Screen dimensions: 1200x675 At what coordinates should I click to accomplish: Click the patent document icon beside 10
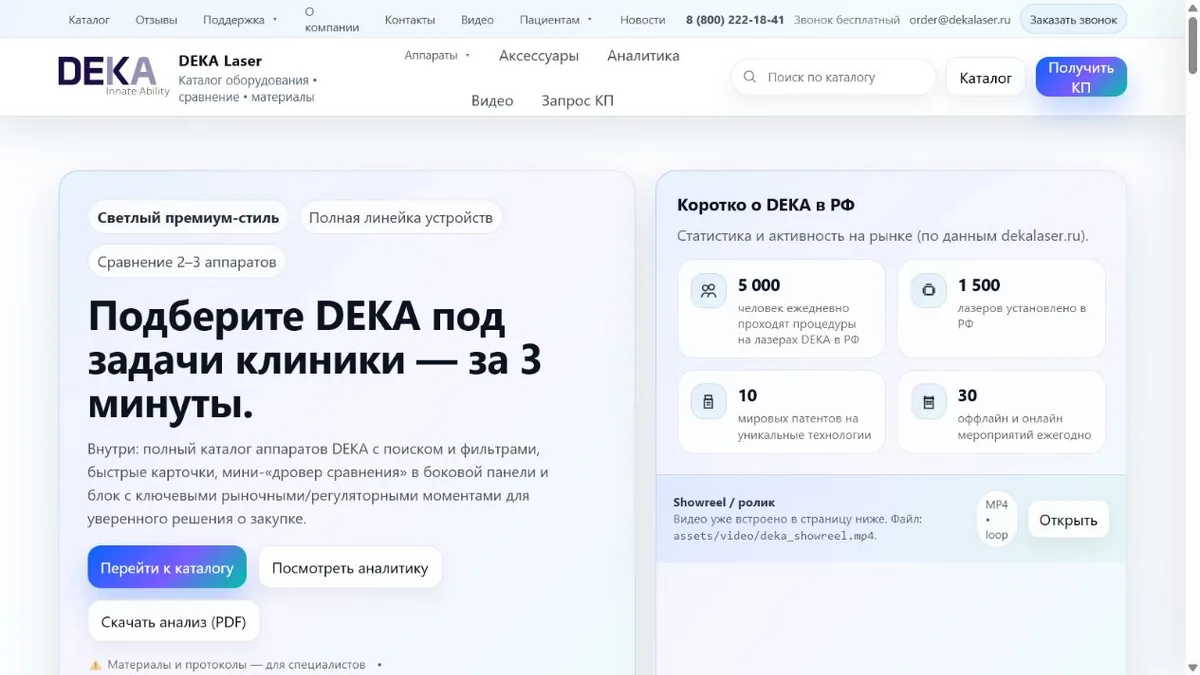tap(709, 401)
